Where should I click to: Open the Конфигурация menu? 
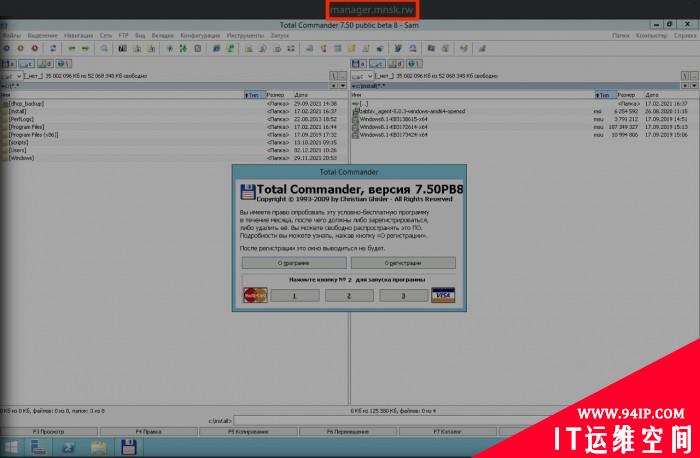click(x=200, y=35)
